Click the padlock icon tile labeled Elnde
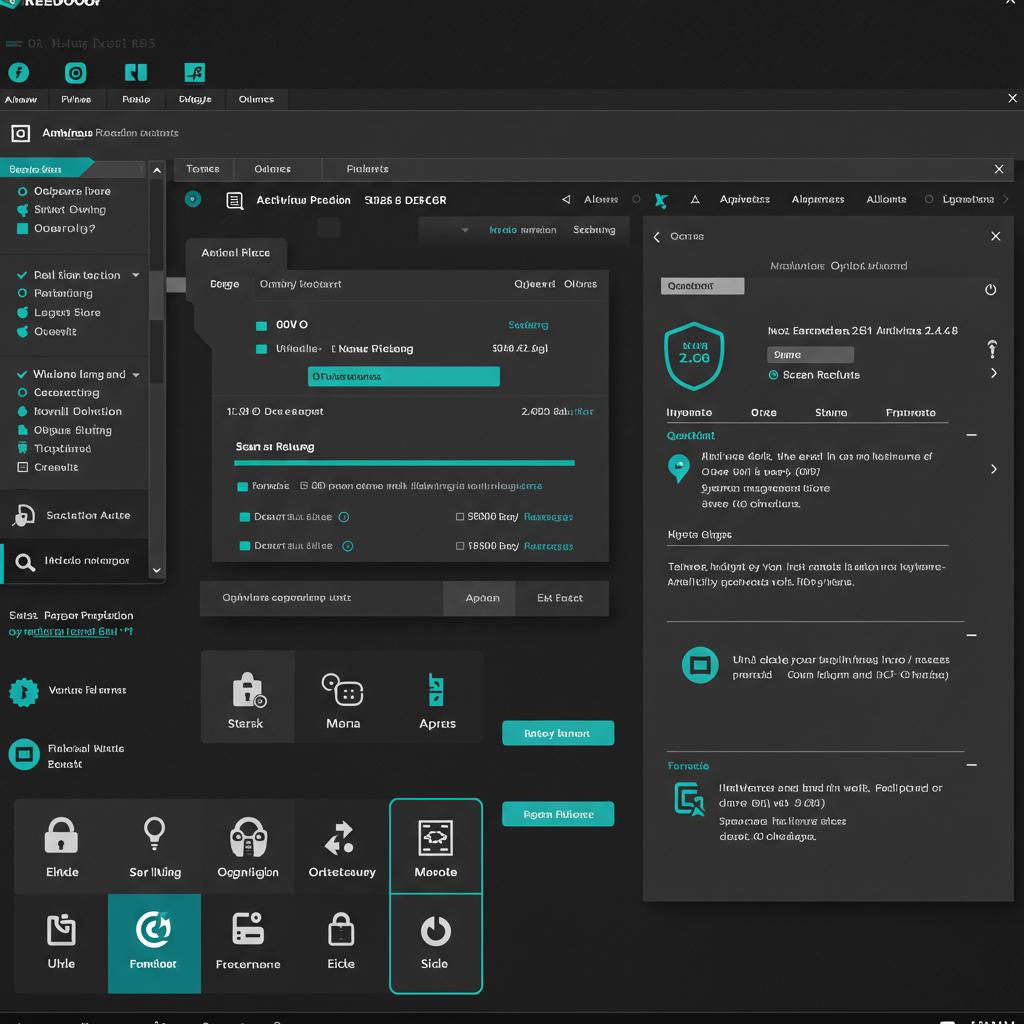 (61, 847)
